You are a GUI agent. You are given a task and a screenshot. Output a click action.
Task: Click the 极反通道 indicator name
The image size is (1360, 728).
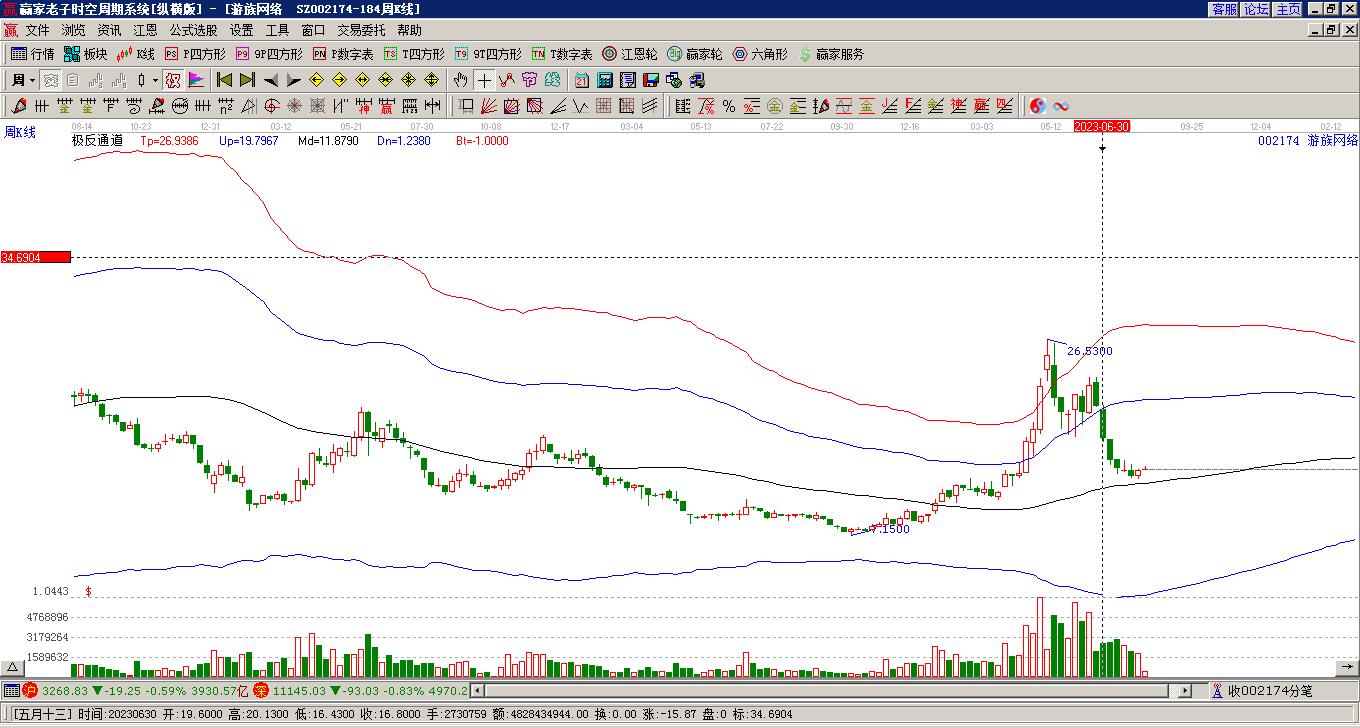coord(97,141)
